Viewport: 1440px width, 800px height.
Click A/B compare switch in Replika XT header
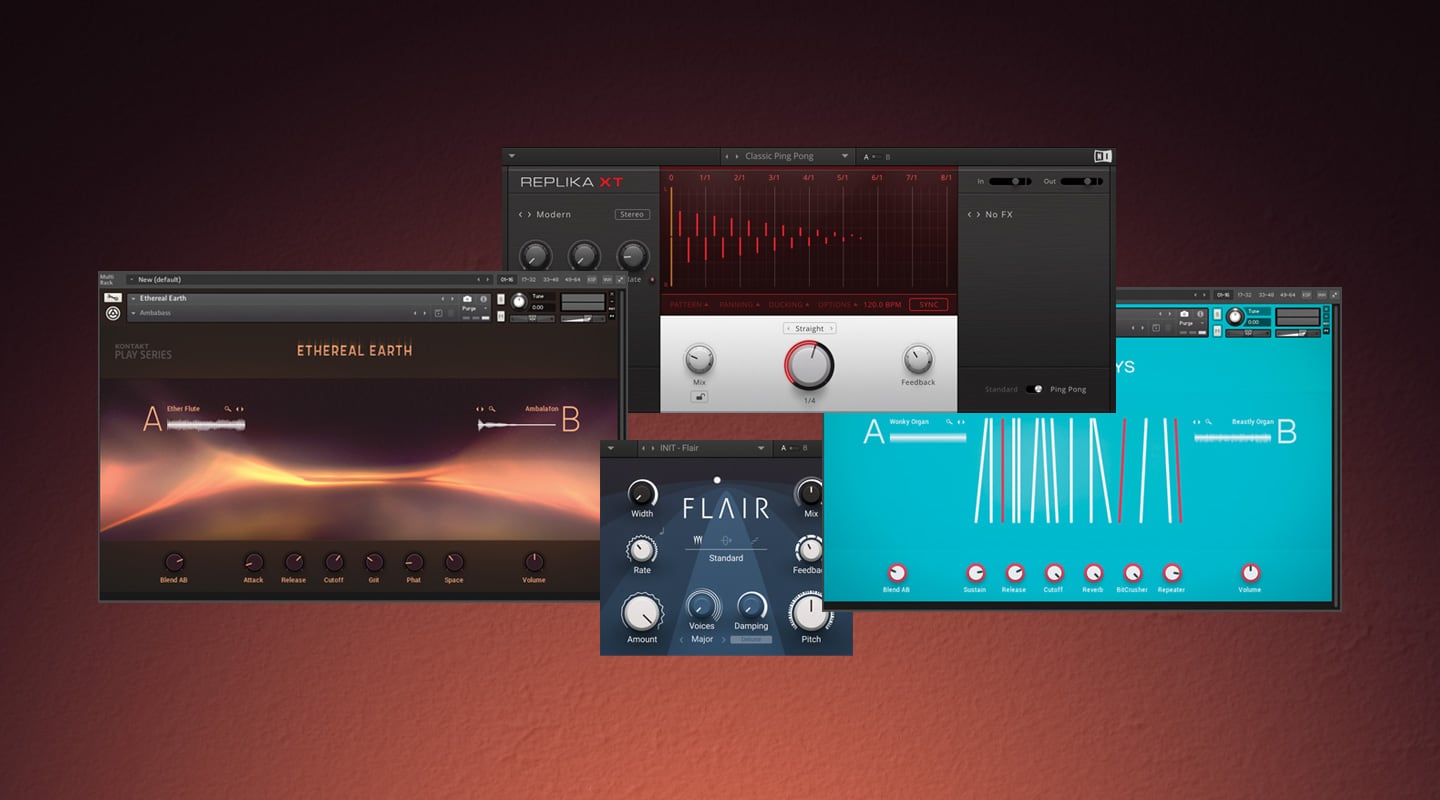click(x=877, y=157)
